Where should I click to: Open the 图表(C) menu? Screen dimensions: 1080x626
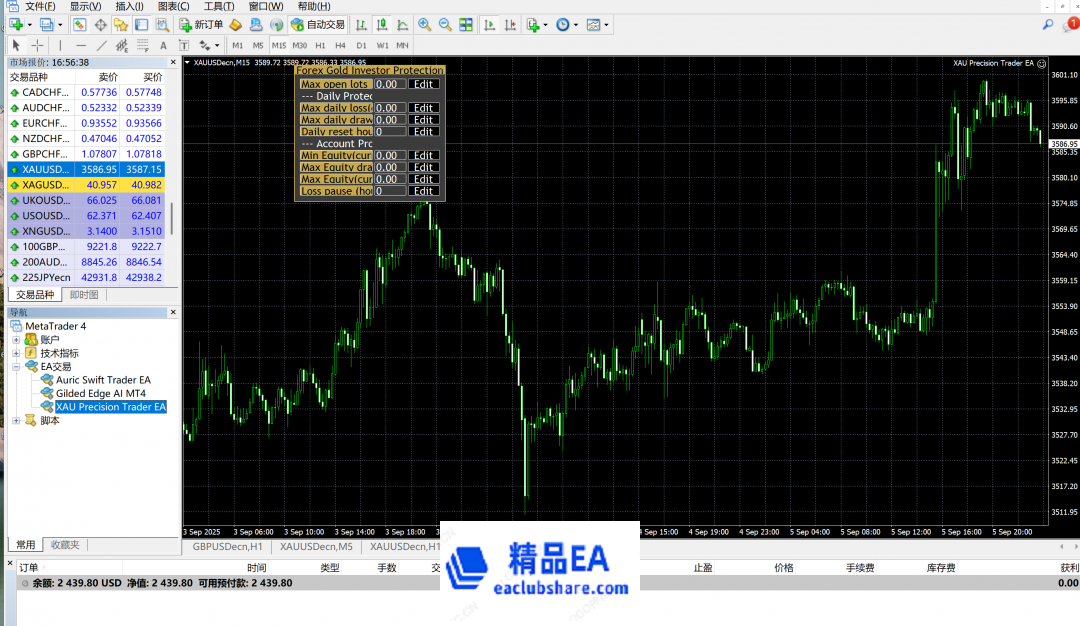click(174, 6)
